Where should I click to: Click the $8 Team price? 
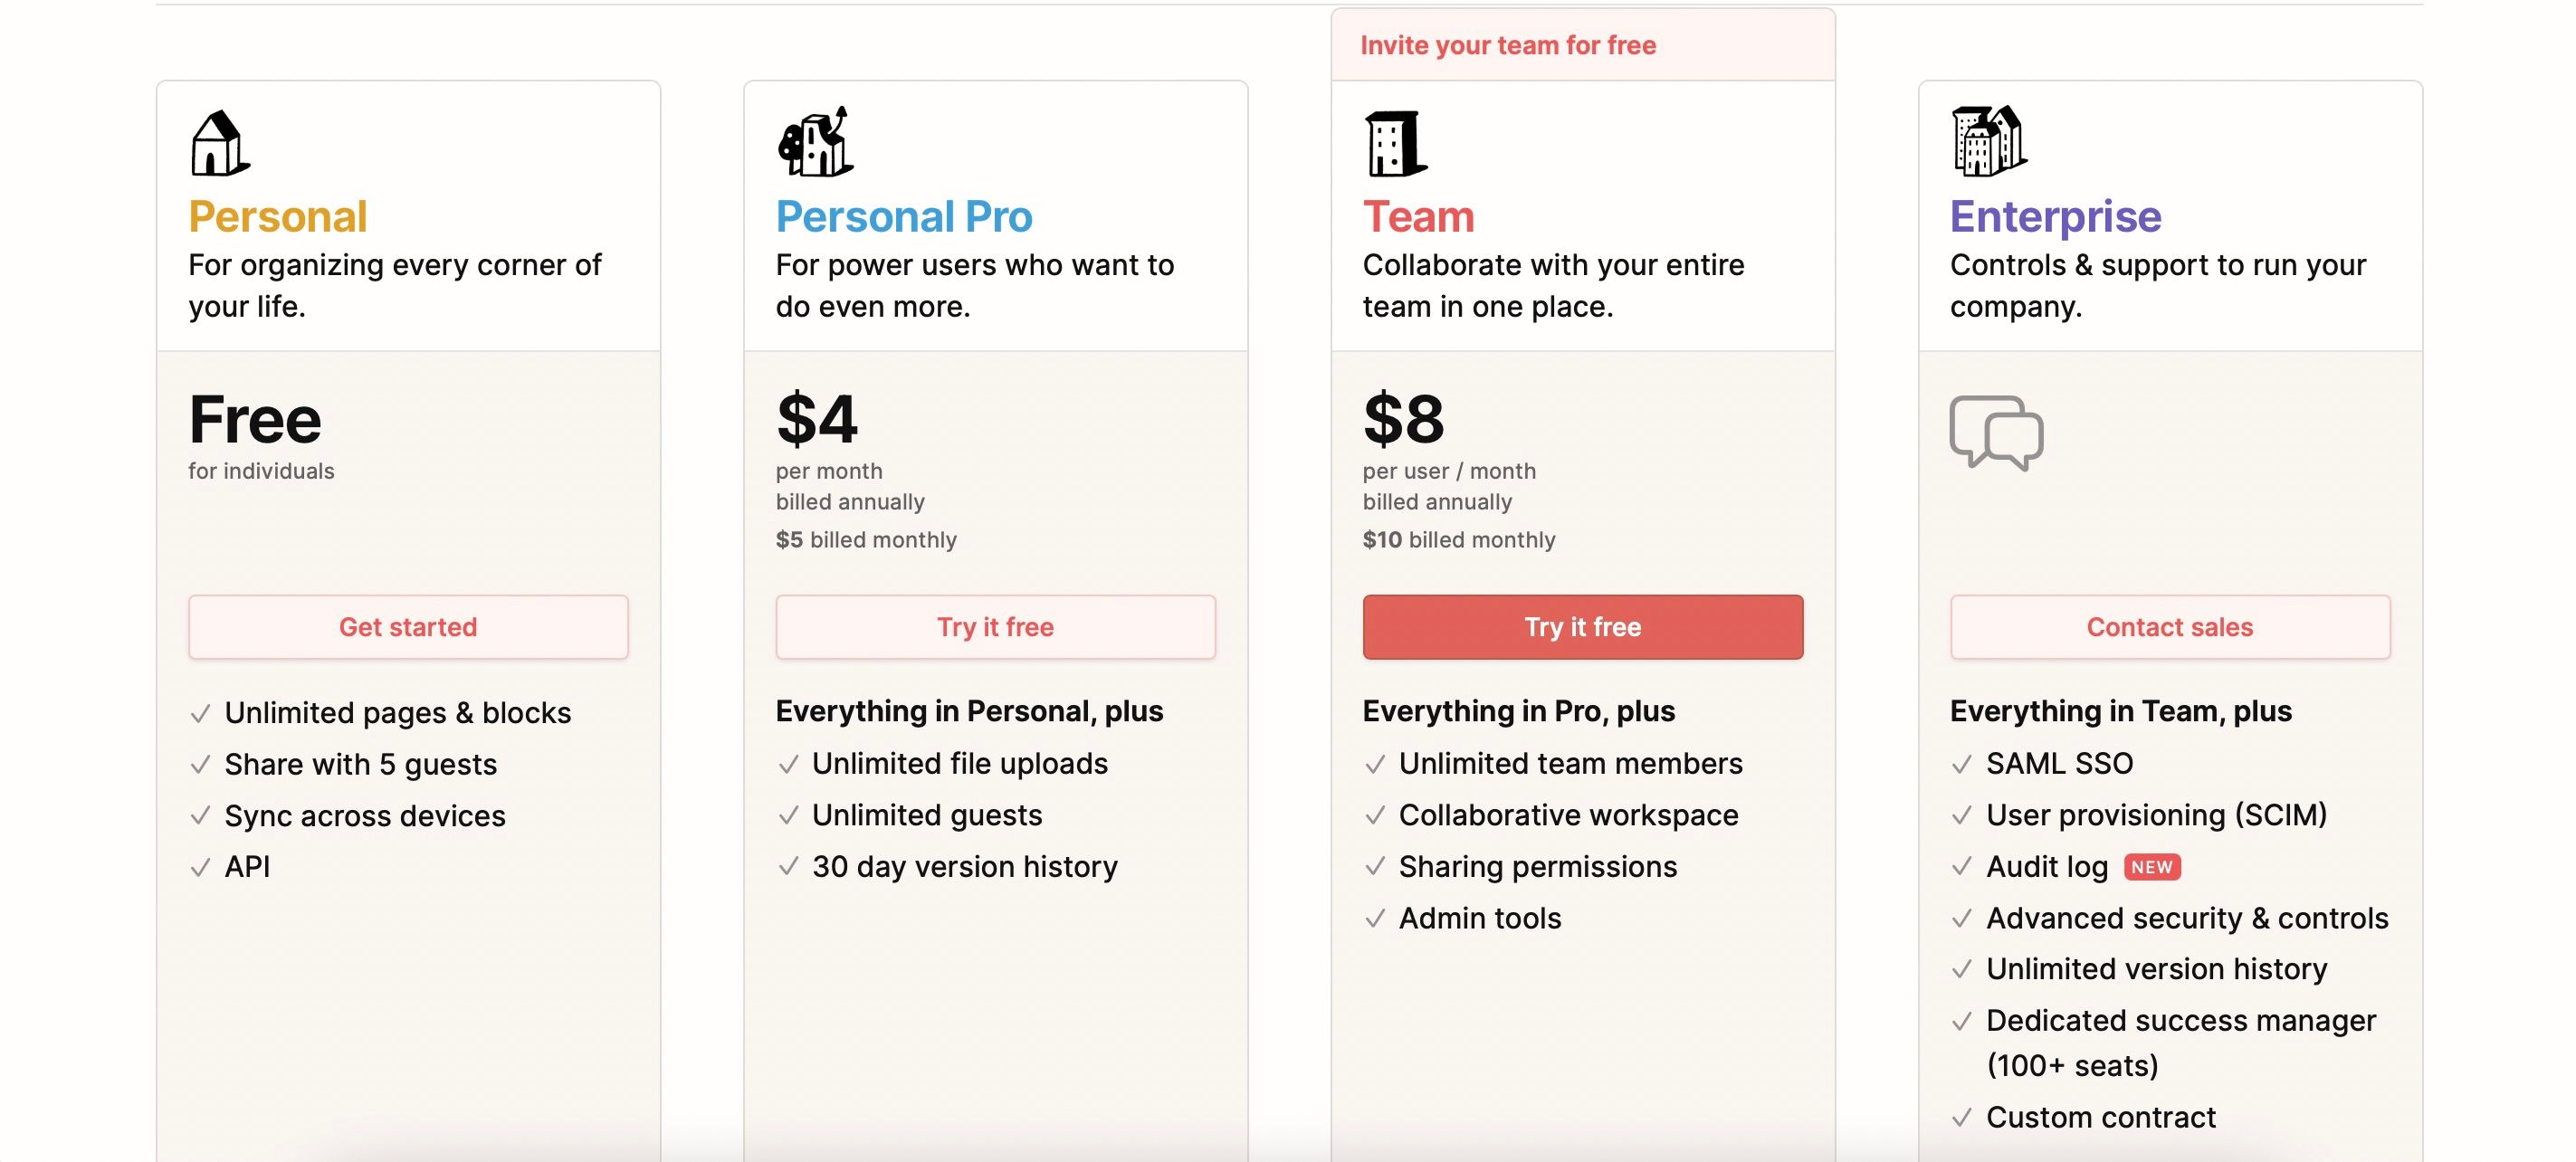pos(1403,419)
